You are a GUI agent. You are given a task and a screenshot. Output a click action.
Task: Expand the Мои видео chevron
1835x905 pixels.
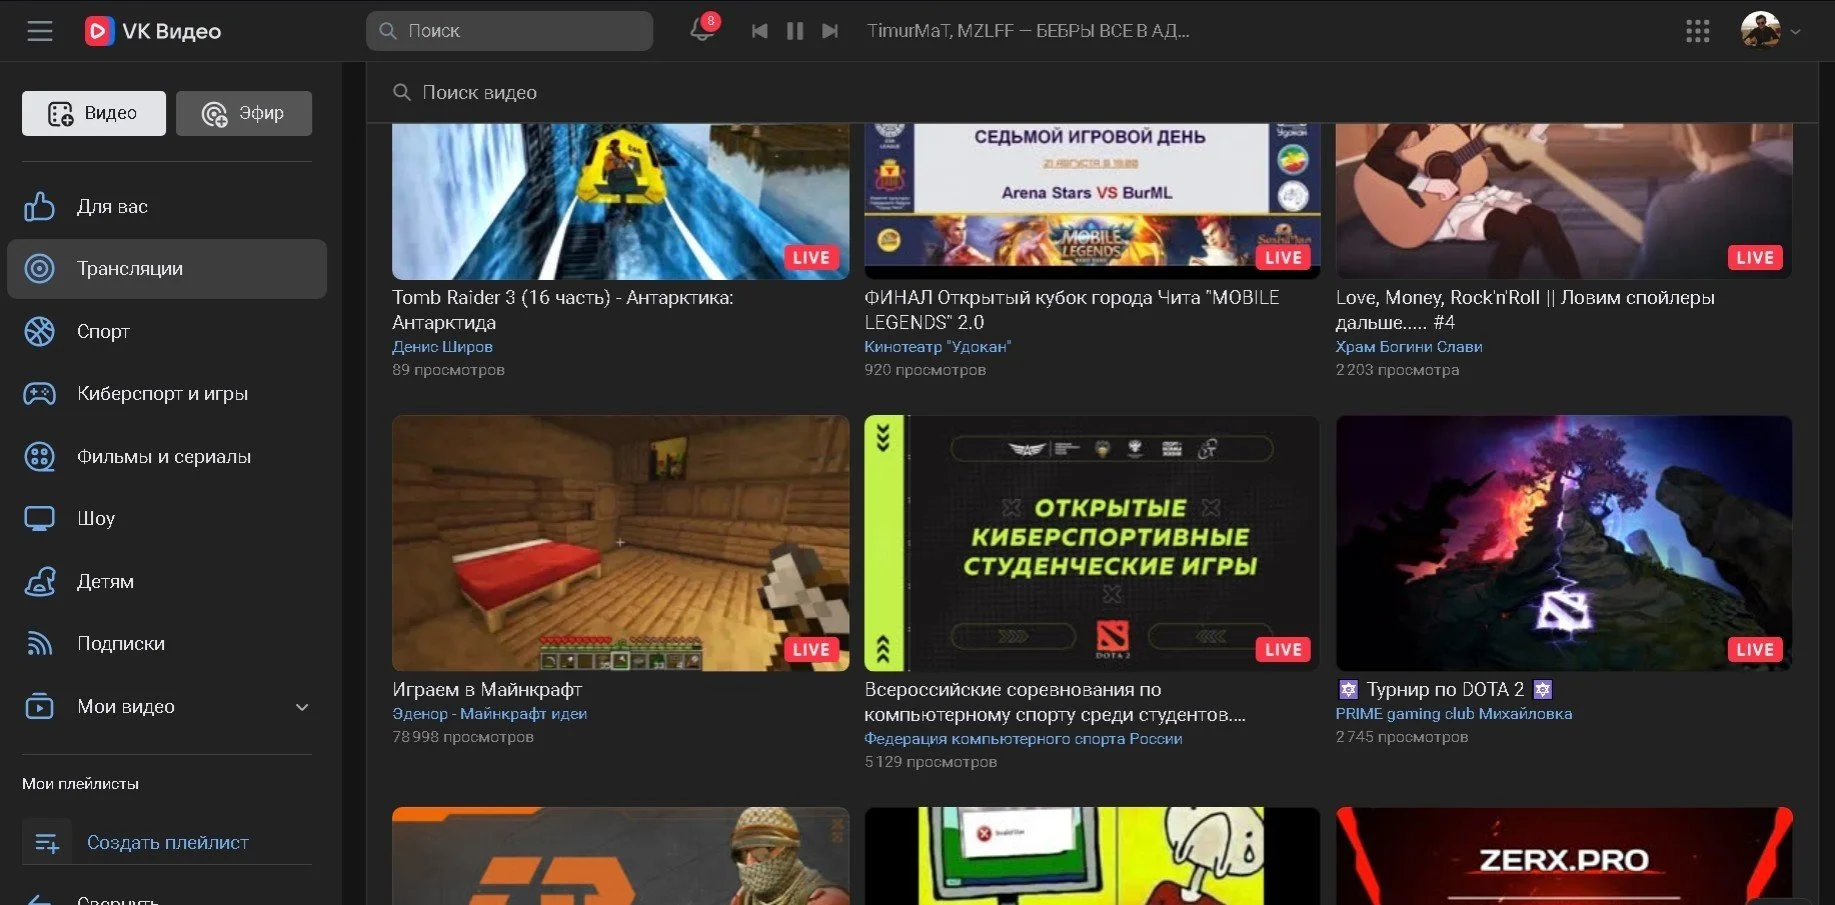tap(302, 707)
